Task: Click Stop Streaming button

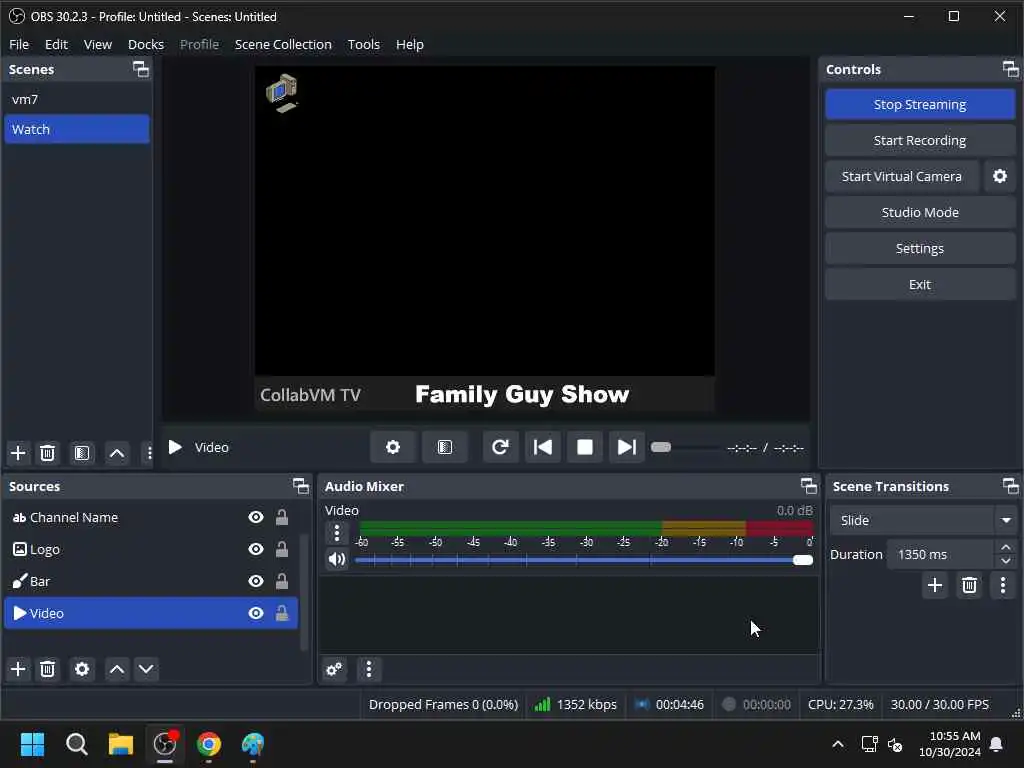Action: pyautogui.click(x=920, y=104)
